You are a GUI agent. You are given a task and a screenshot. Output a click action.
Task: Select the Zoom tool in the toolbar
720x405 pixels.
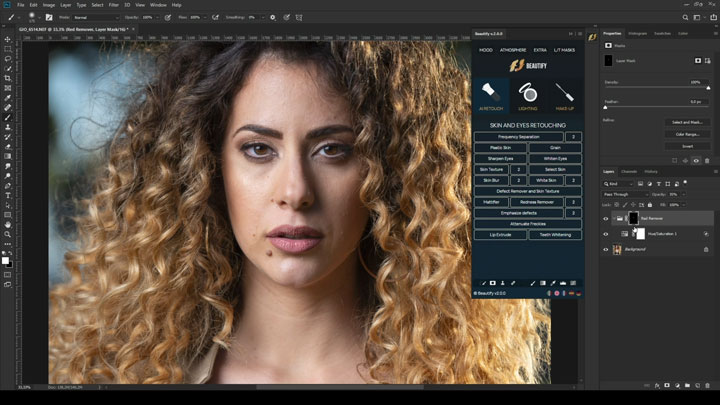pyautogui.click(x=7, y=234)
